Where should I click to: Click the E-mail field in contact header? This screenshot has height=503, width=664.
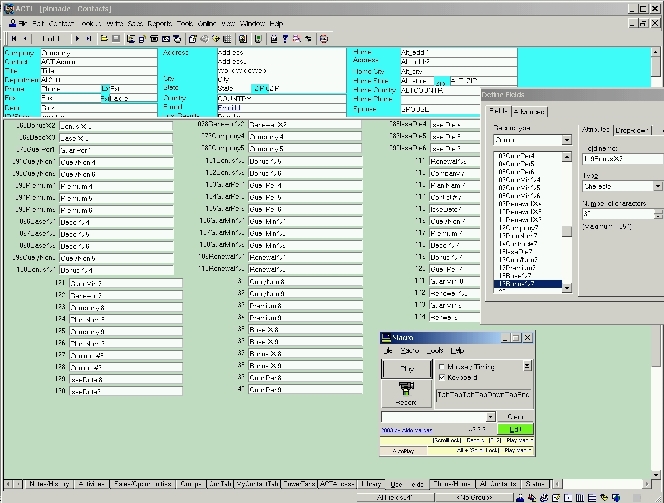point(282,108)
